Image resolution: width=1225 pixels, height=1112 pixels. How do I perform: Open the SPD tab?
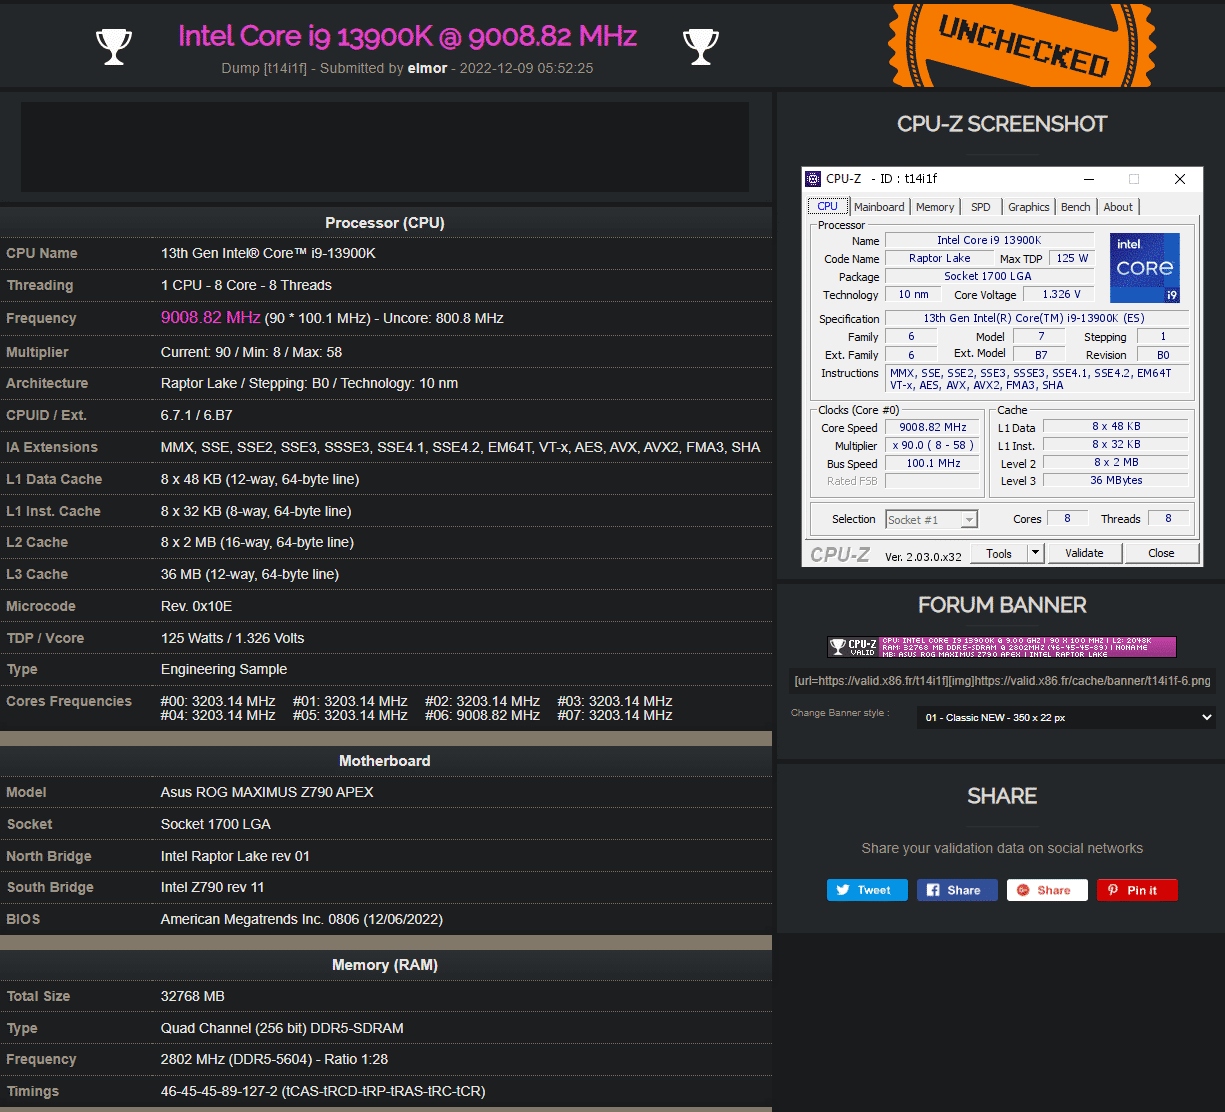(981, 207)
